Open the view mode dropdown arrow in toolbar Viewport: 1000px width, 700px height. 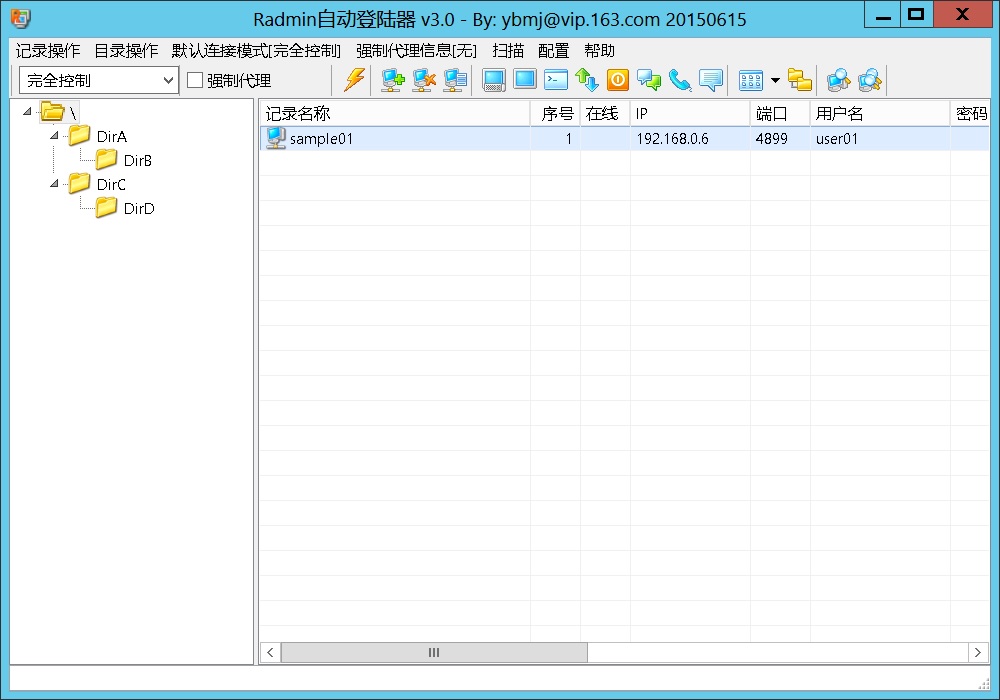pyautogui.click(x=775, y=80)
